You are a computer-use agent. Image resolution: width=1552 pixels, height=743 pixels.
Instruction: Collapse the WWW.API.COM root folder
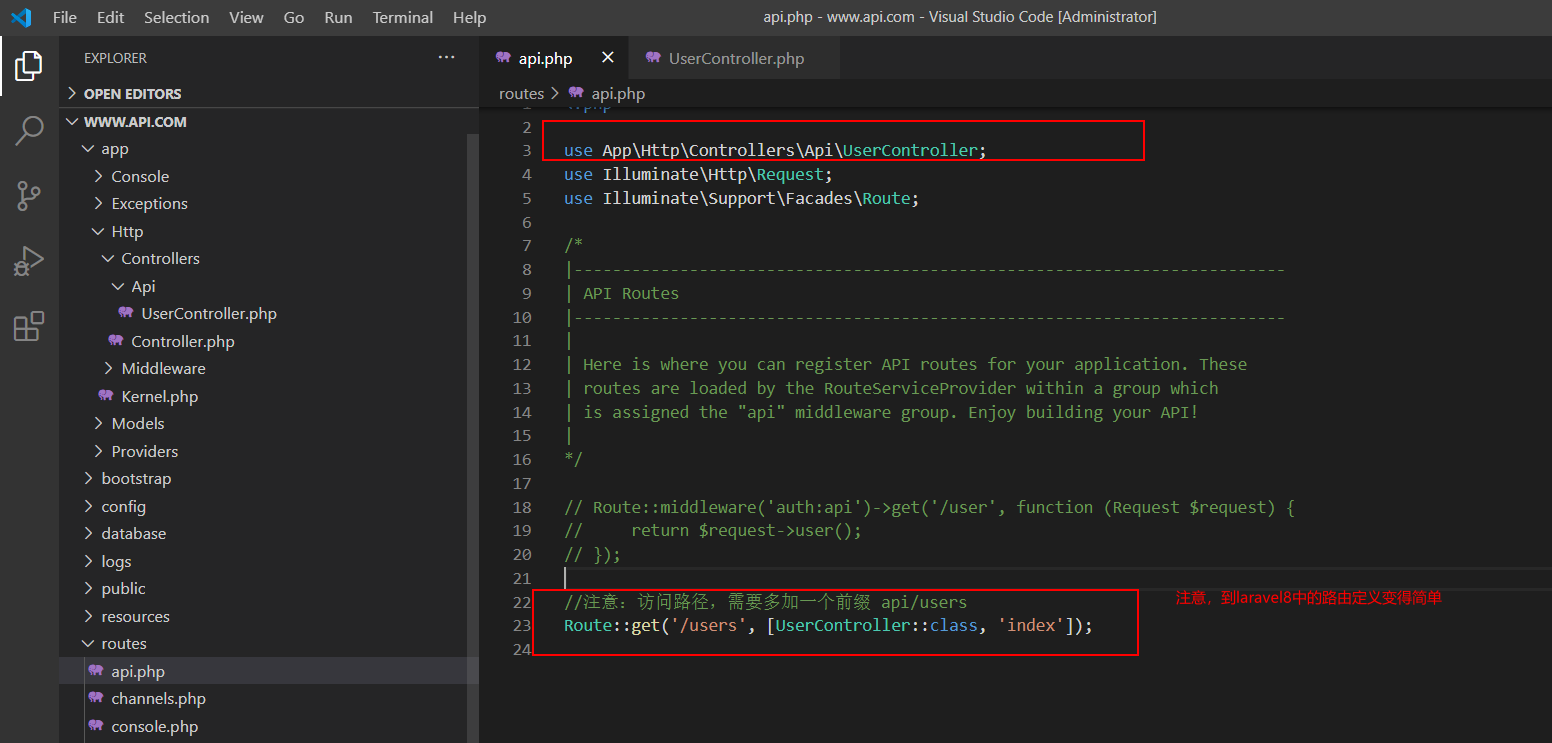pos(72,121)
